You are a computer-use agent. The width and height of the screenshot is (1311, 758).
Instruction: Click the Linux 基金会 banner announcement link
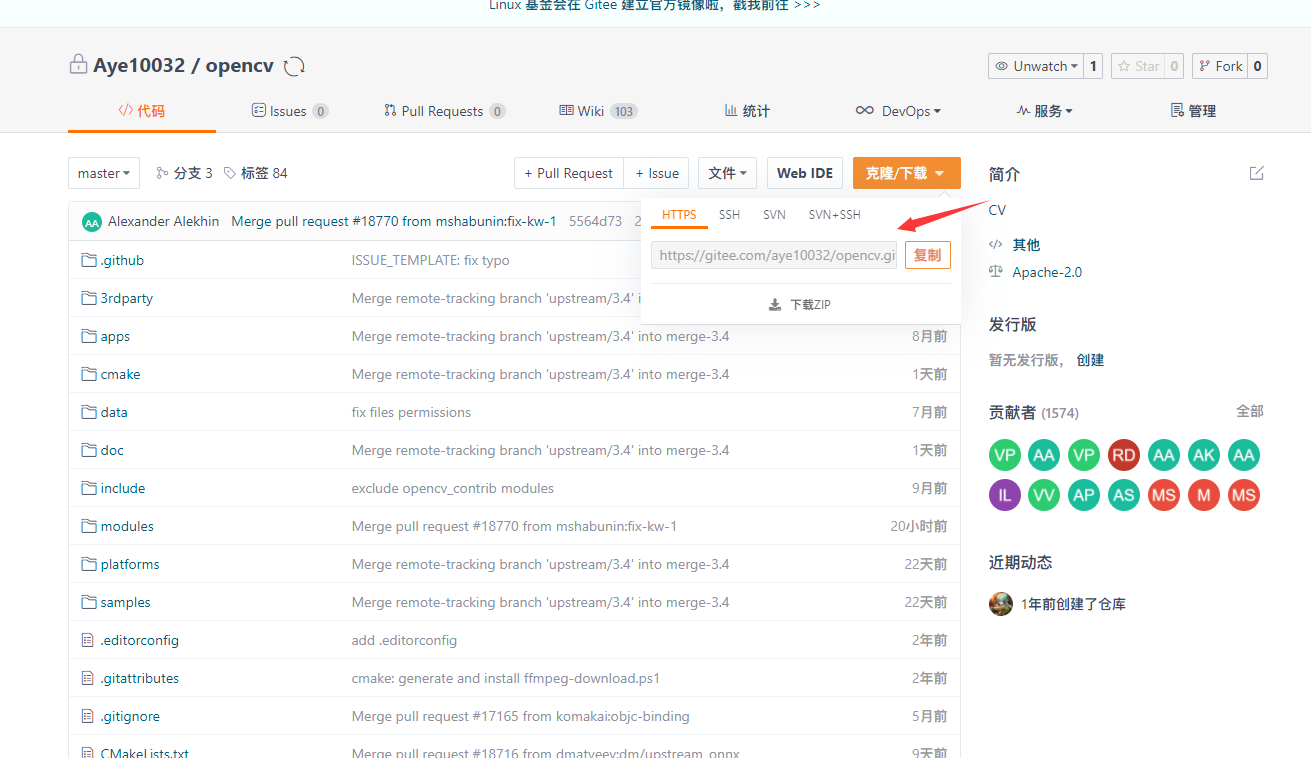coord(655,5)
